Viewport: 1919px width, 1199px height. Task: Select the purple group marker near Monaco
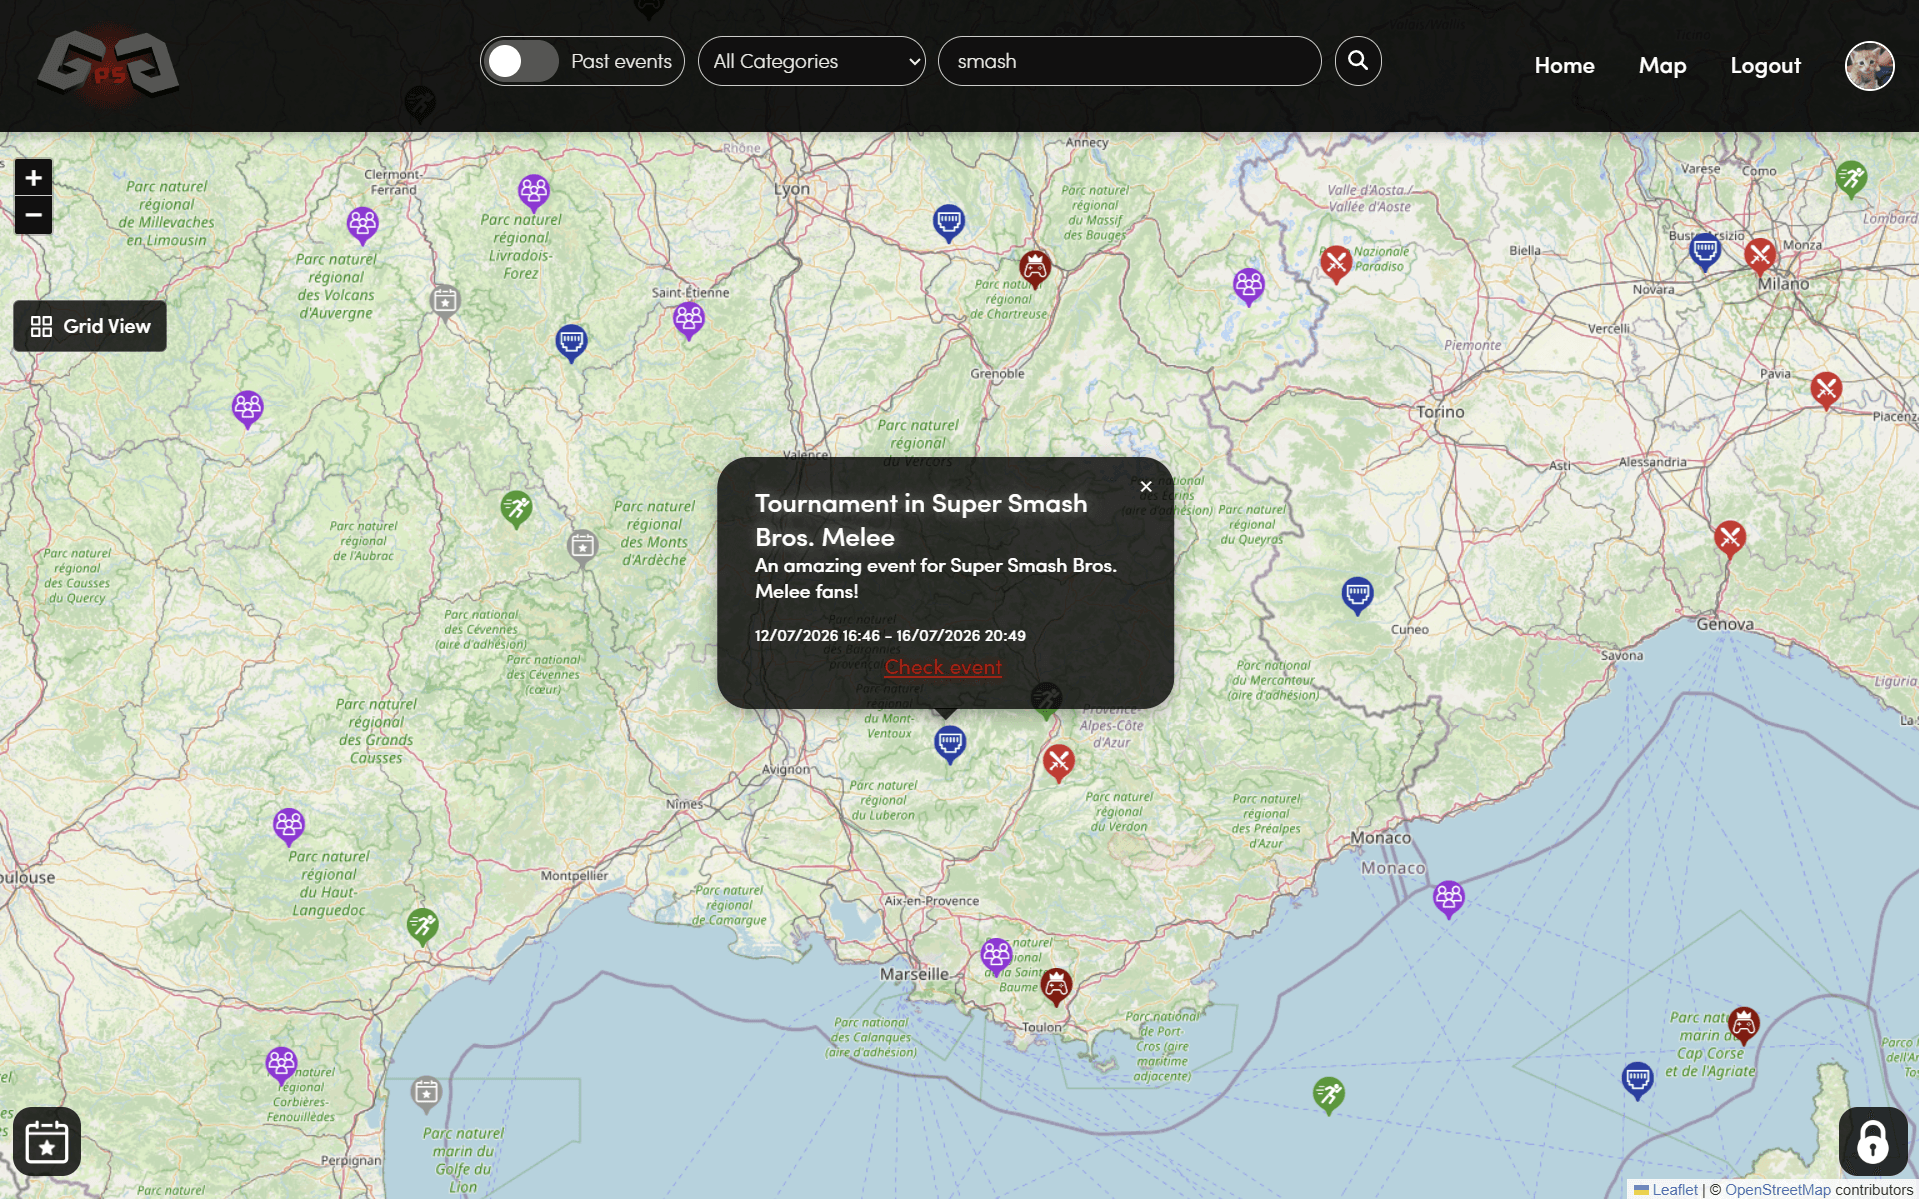pyautogui.click(x=1448, y=897)
